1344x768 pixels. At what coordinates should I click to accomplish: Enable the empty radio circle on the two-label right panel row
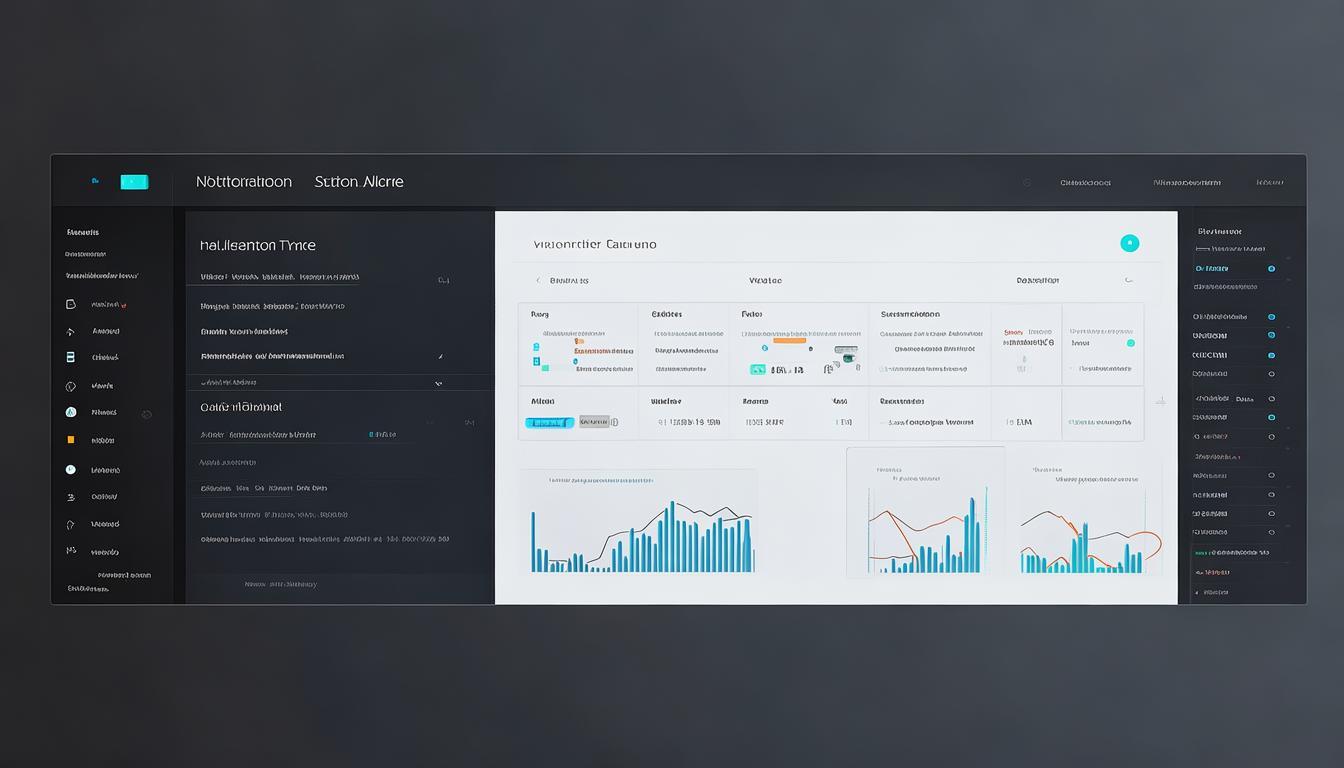coord(1271,399)
